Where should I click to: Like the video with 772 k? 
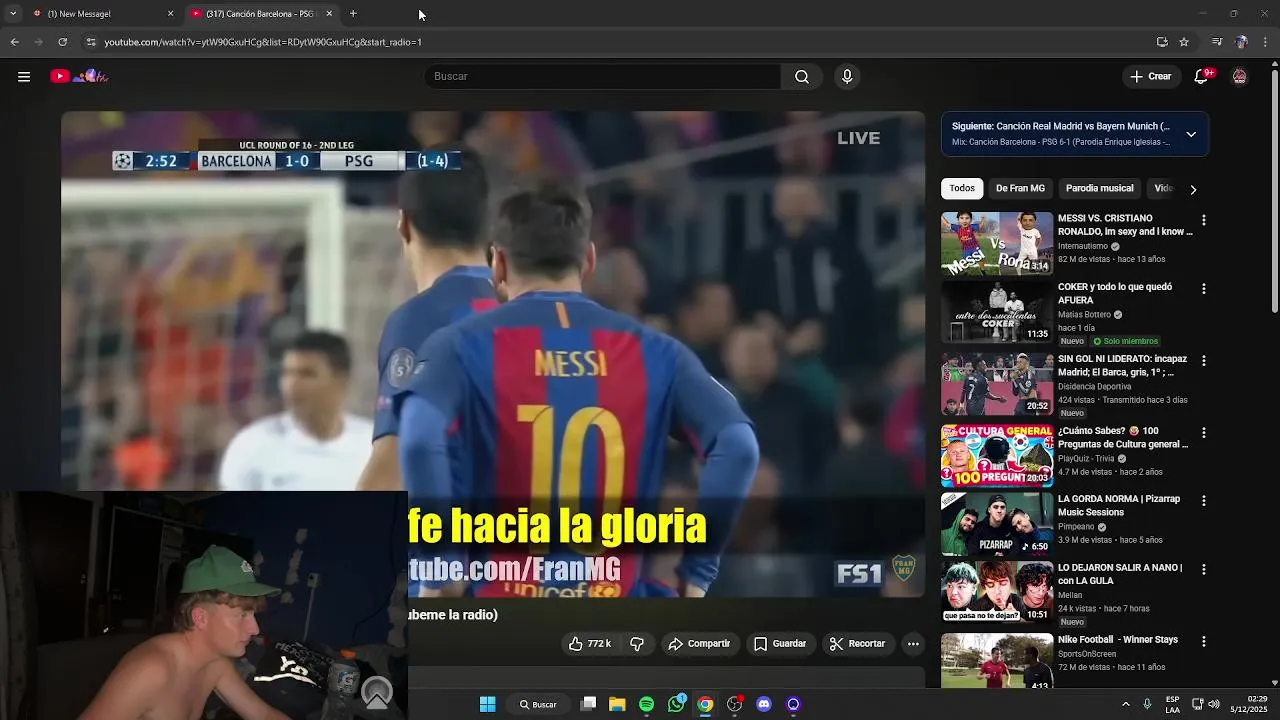[x=589, y=644]
